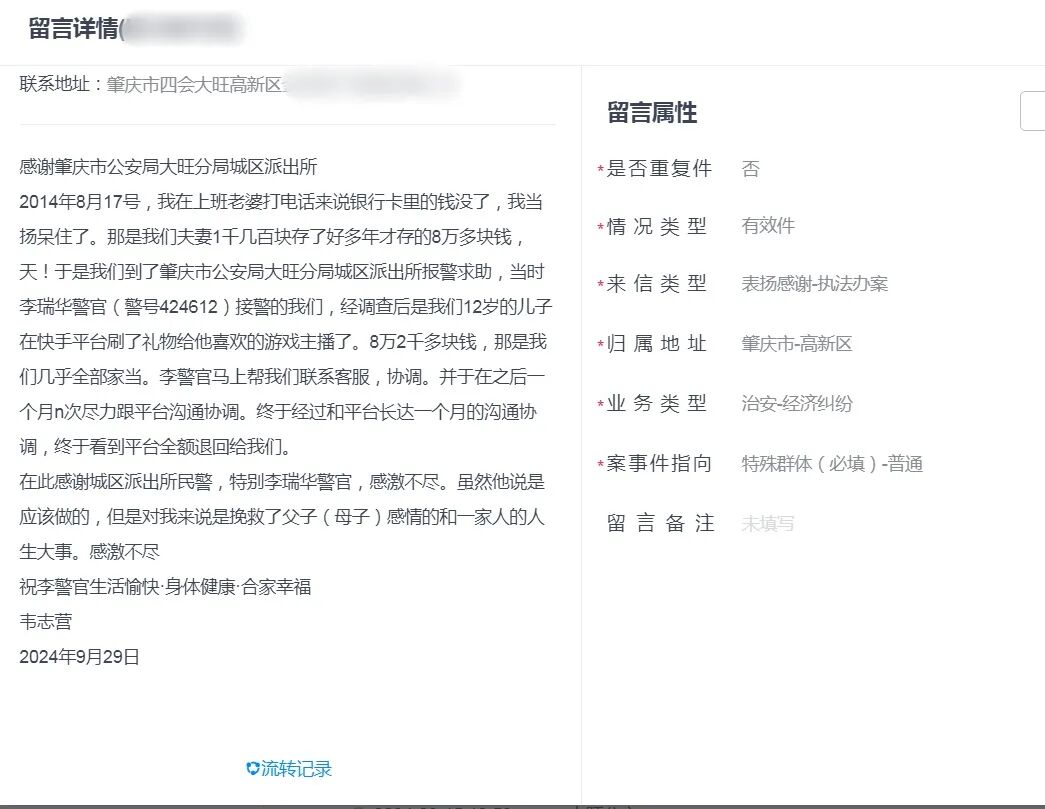Click the 情况类型 label
Screen dimensions: 1045x809
(x=656, y=227)
